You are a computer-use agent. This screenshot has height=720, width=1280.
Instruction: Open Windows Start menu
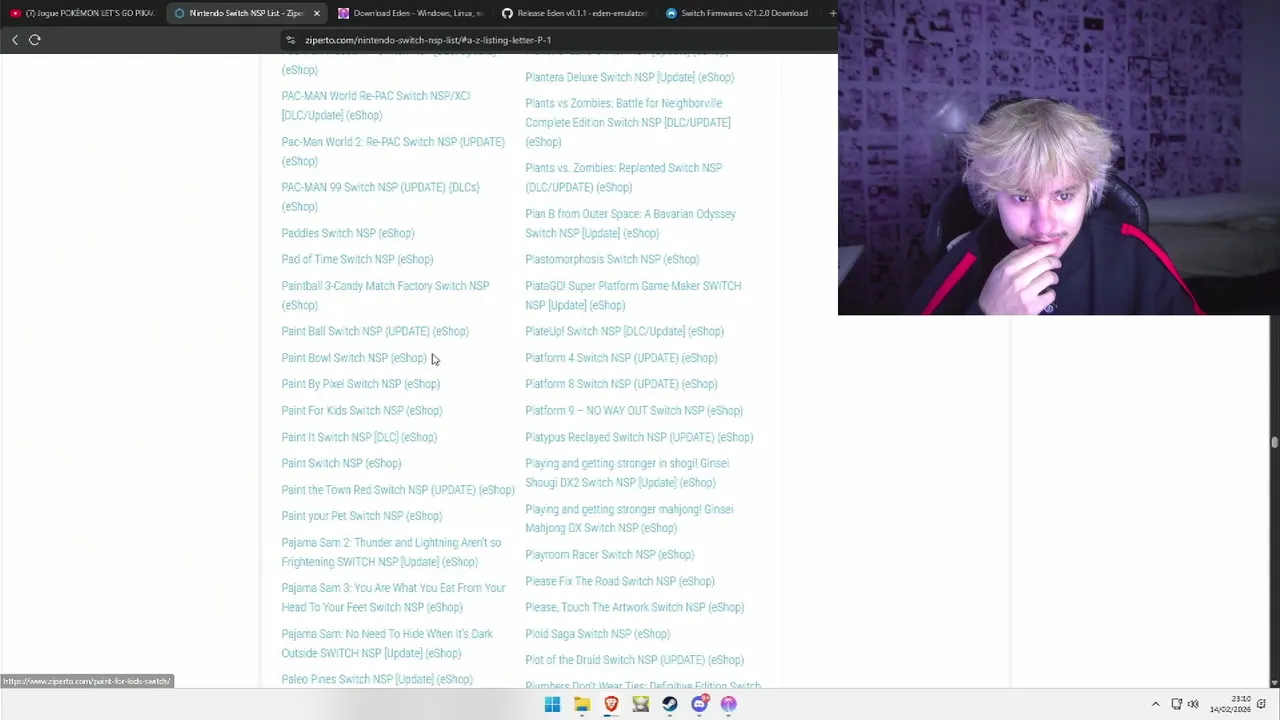click(x=552, y=704)
